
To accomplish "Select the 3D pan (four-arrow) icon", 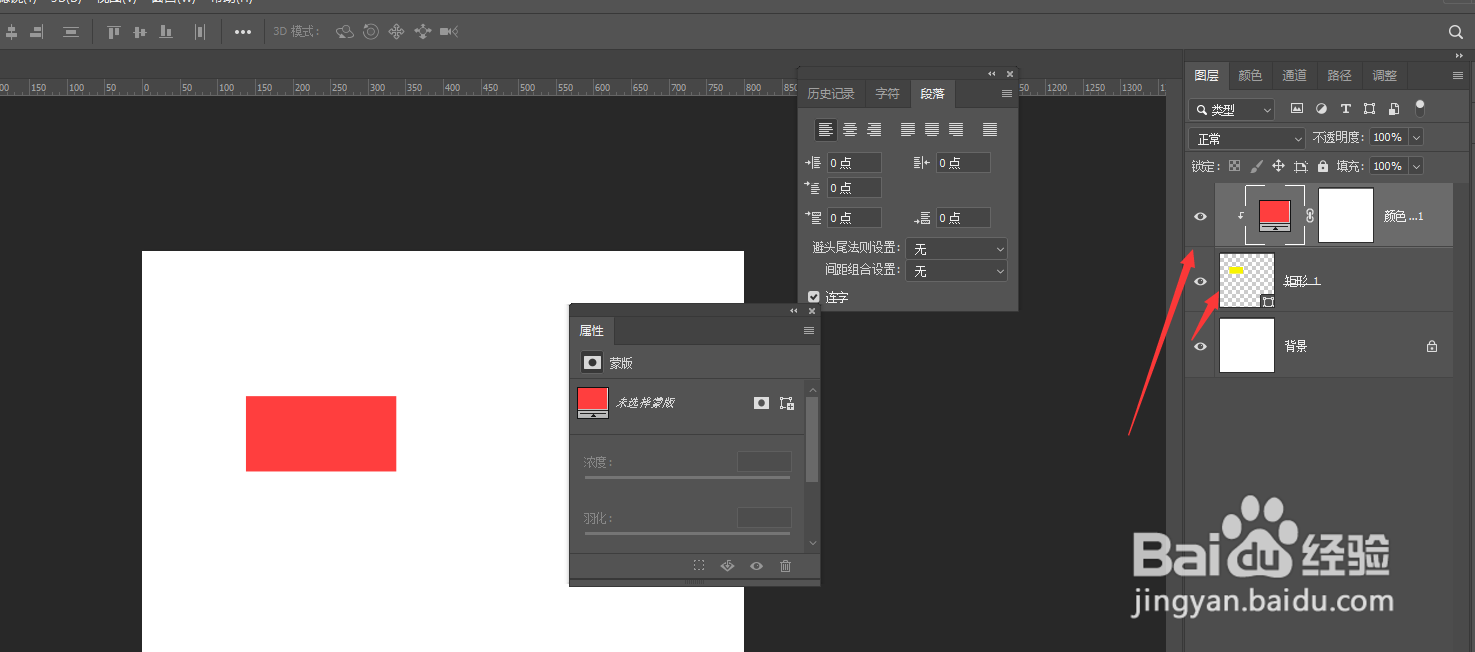I will 396,32.
